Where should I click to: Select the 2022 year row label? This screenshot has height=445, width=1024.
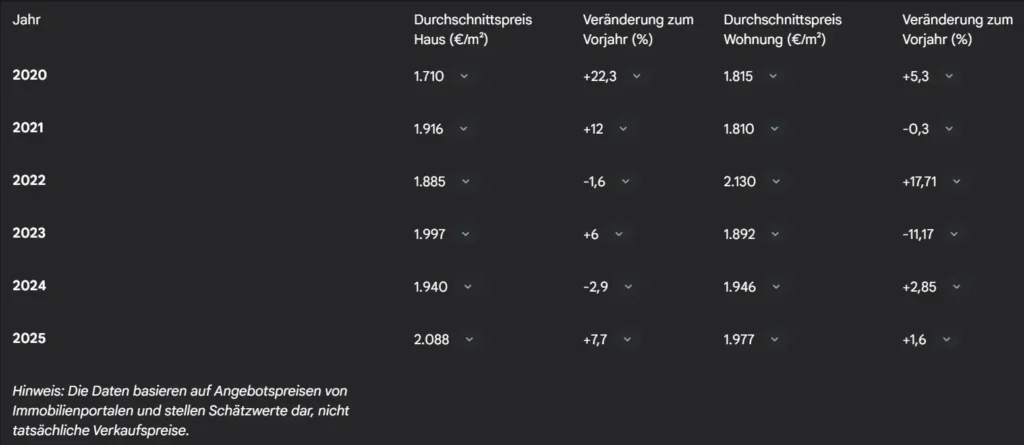(30, 181)
